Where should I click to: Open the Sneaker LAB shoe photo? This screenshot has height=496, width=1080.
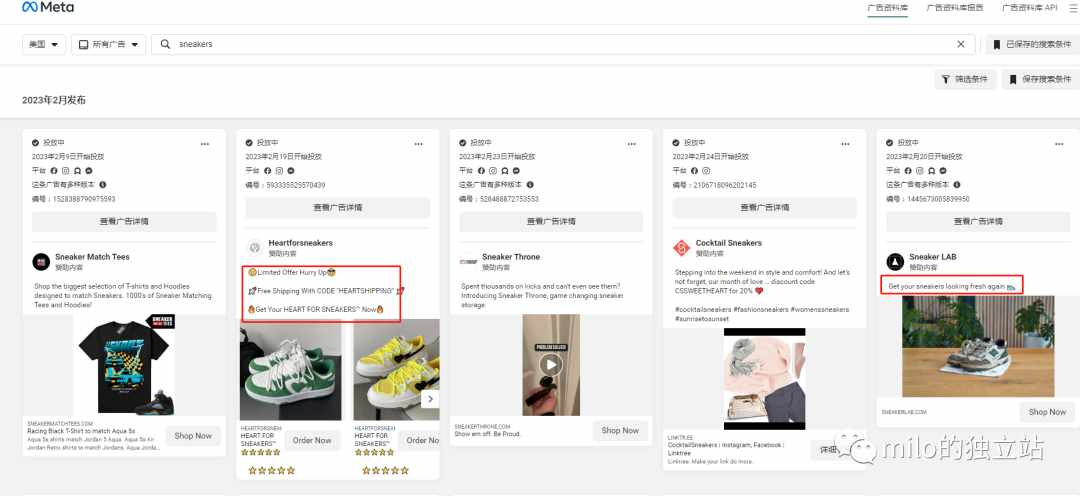(978, 347)
